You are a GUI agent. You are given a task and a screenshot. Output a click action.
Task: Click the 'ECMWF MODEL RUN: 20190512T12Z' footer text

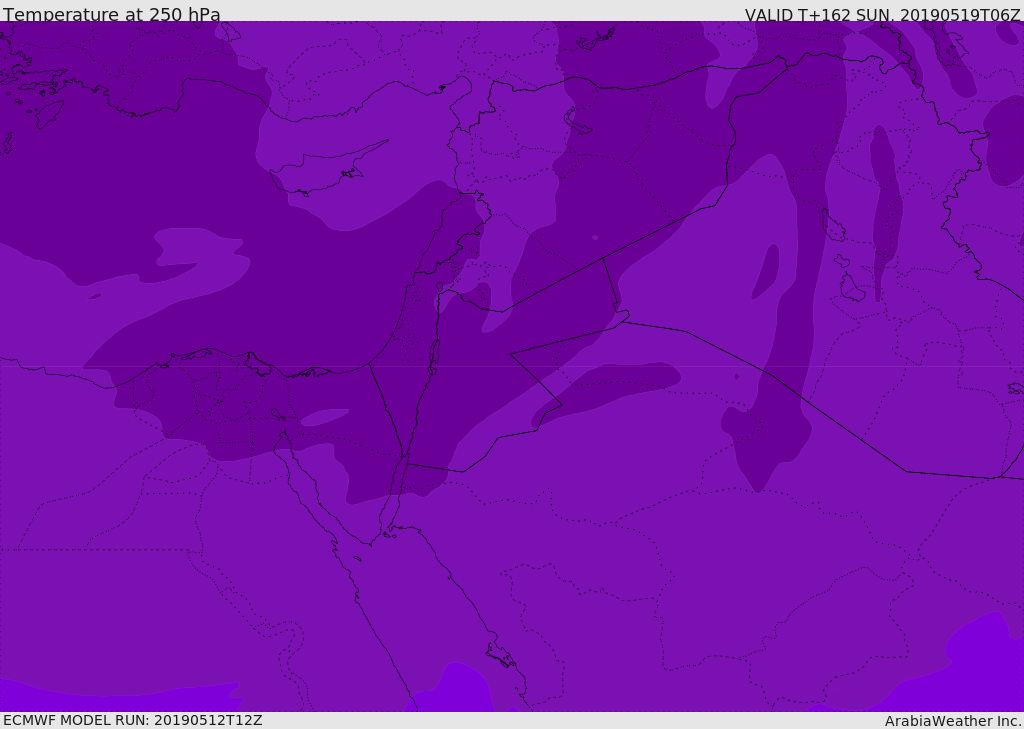[133, 720]
